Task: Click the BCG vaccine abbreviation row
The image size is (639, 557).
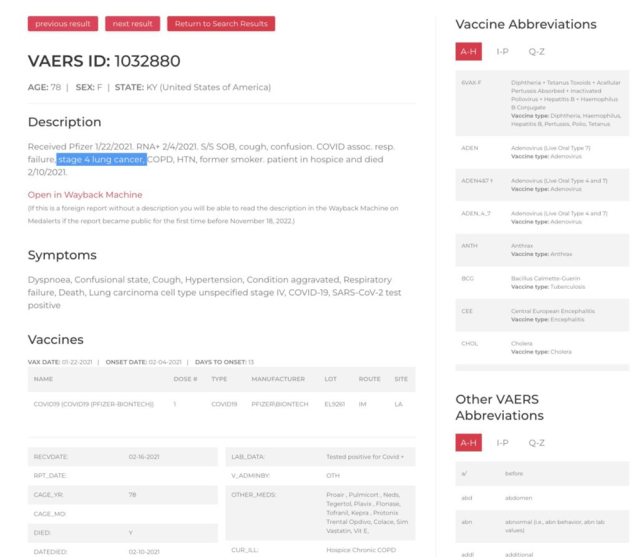Action: pos(542,282)
